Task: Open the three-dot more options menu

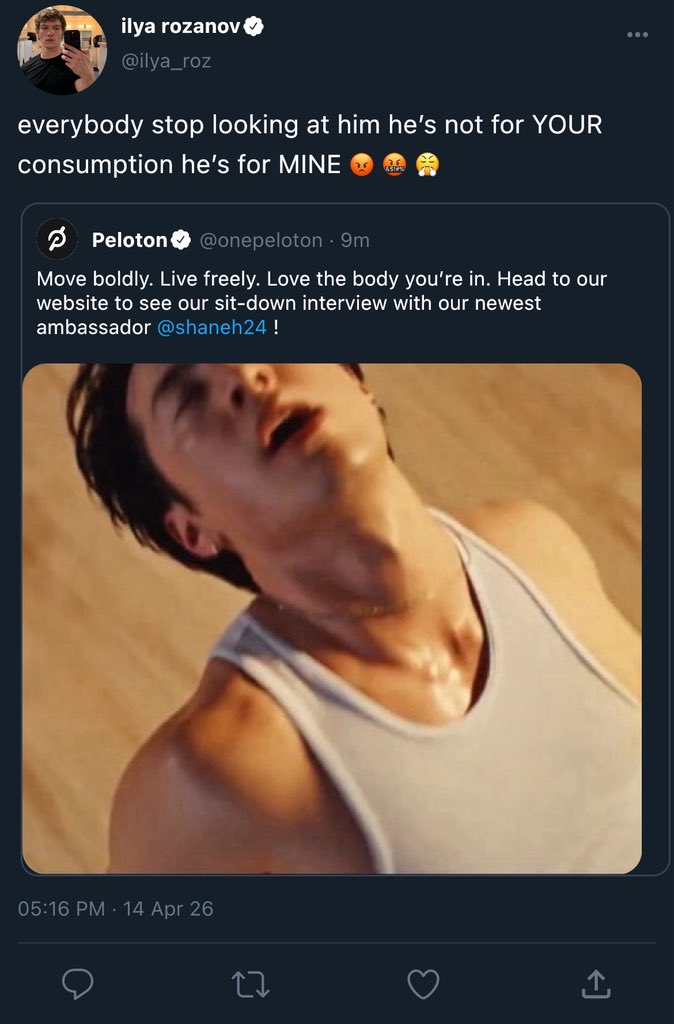Action: pyautogui.click(x=637, y=35)
